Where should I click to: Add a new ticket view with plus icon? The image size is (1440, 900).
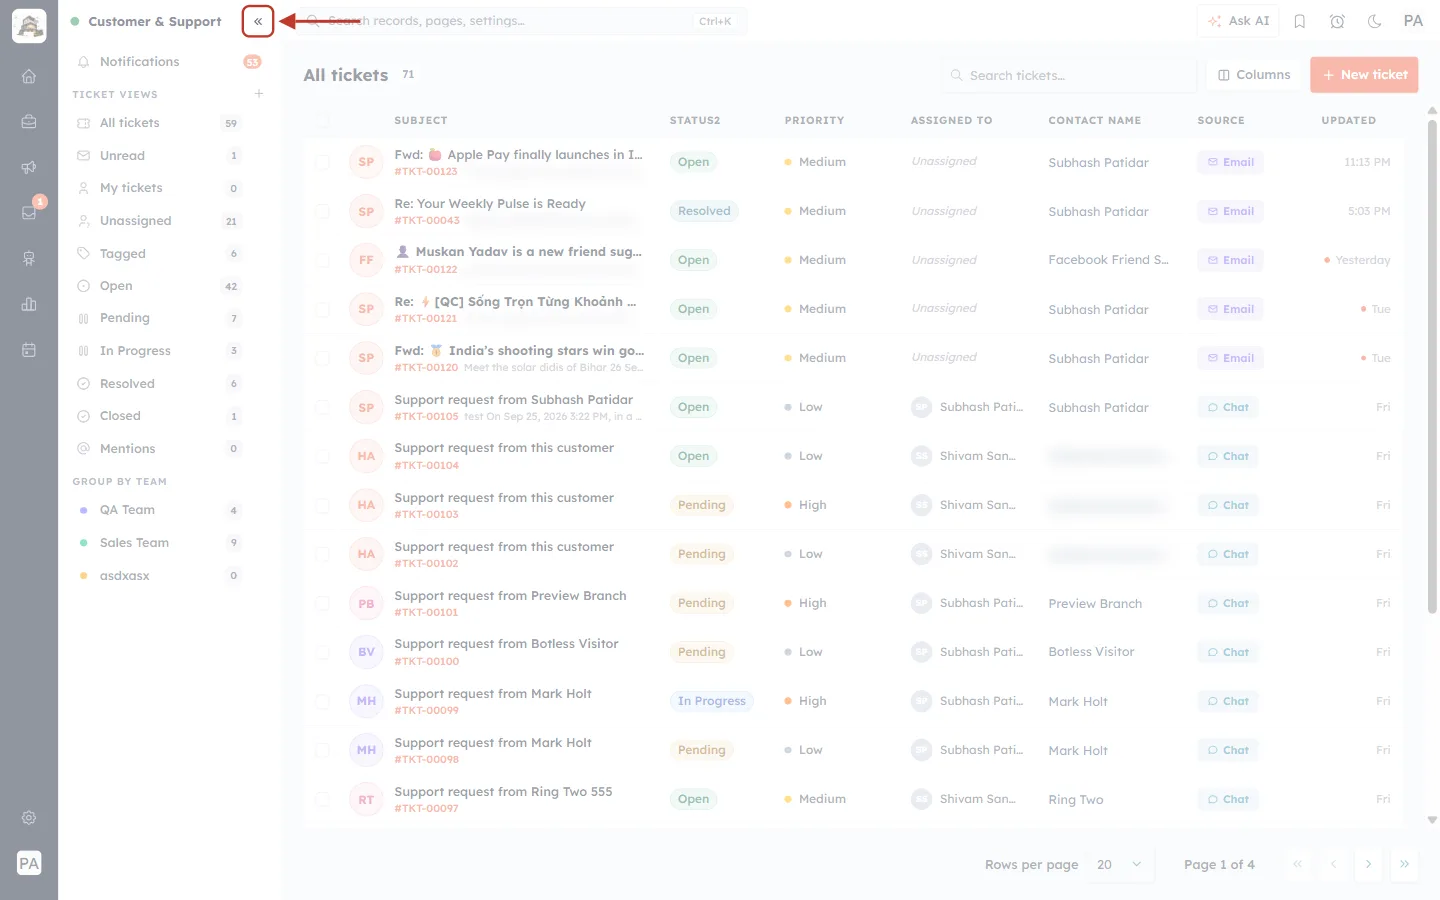coord(259,94)
